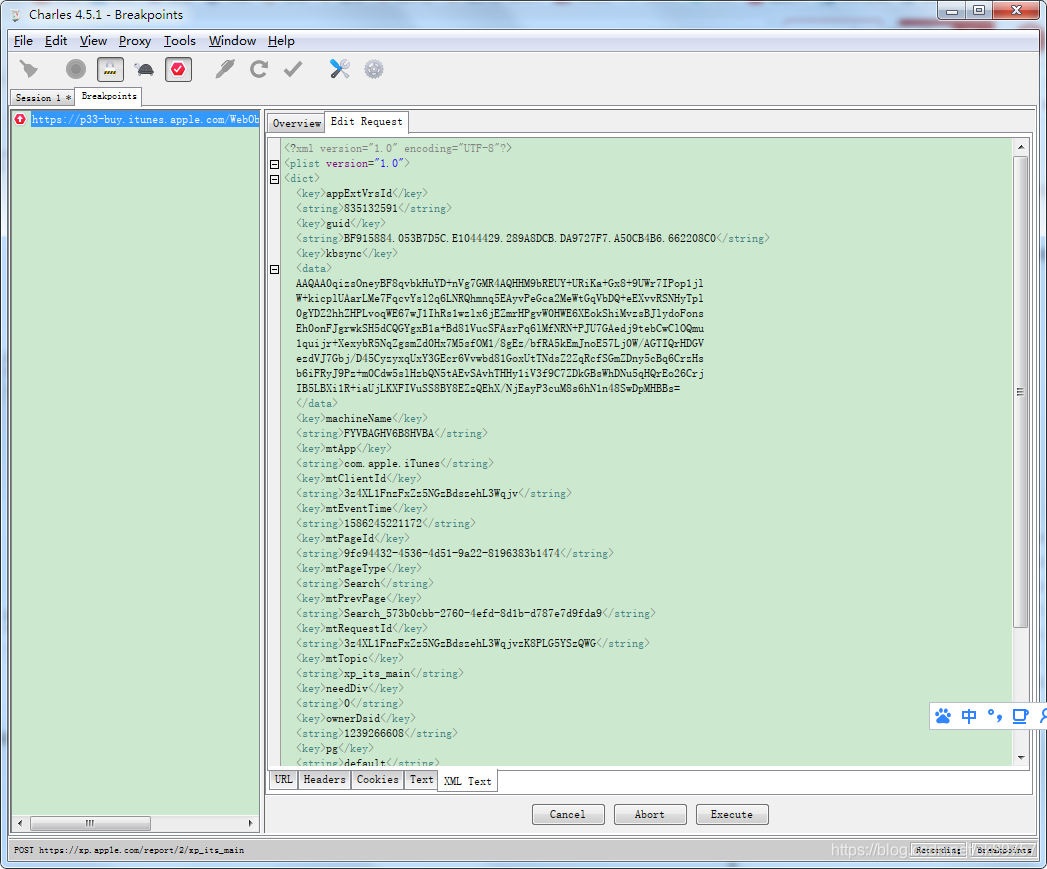This screenshot has width=1047, height=869.
Task: Click red breakpoint icon beside itunes URL
Action: coord(20,119)
